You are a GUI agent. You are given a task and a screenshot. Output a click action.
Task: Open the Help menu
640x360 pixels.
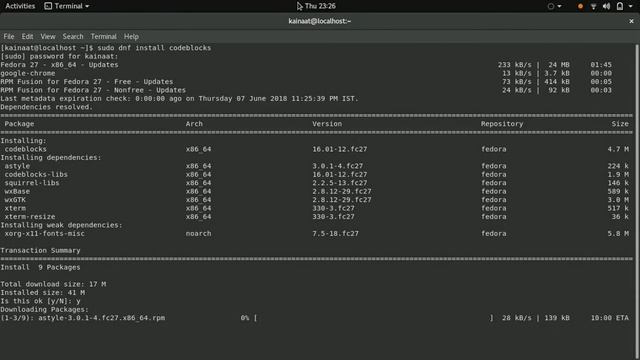(x=131, y=36)
